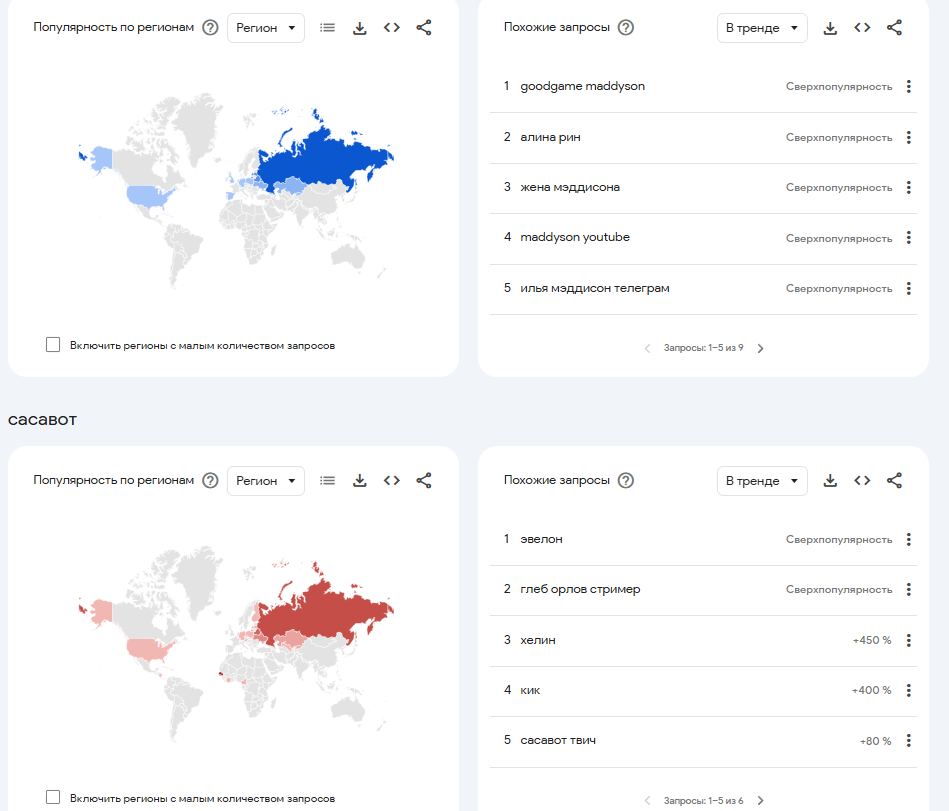Click share icon in blue map card

[x=424, y=28]
